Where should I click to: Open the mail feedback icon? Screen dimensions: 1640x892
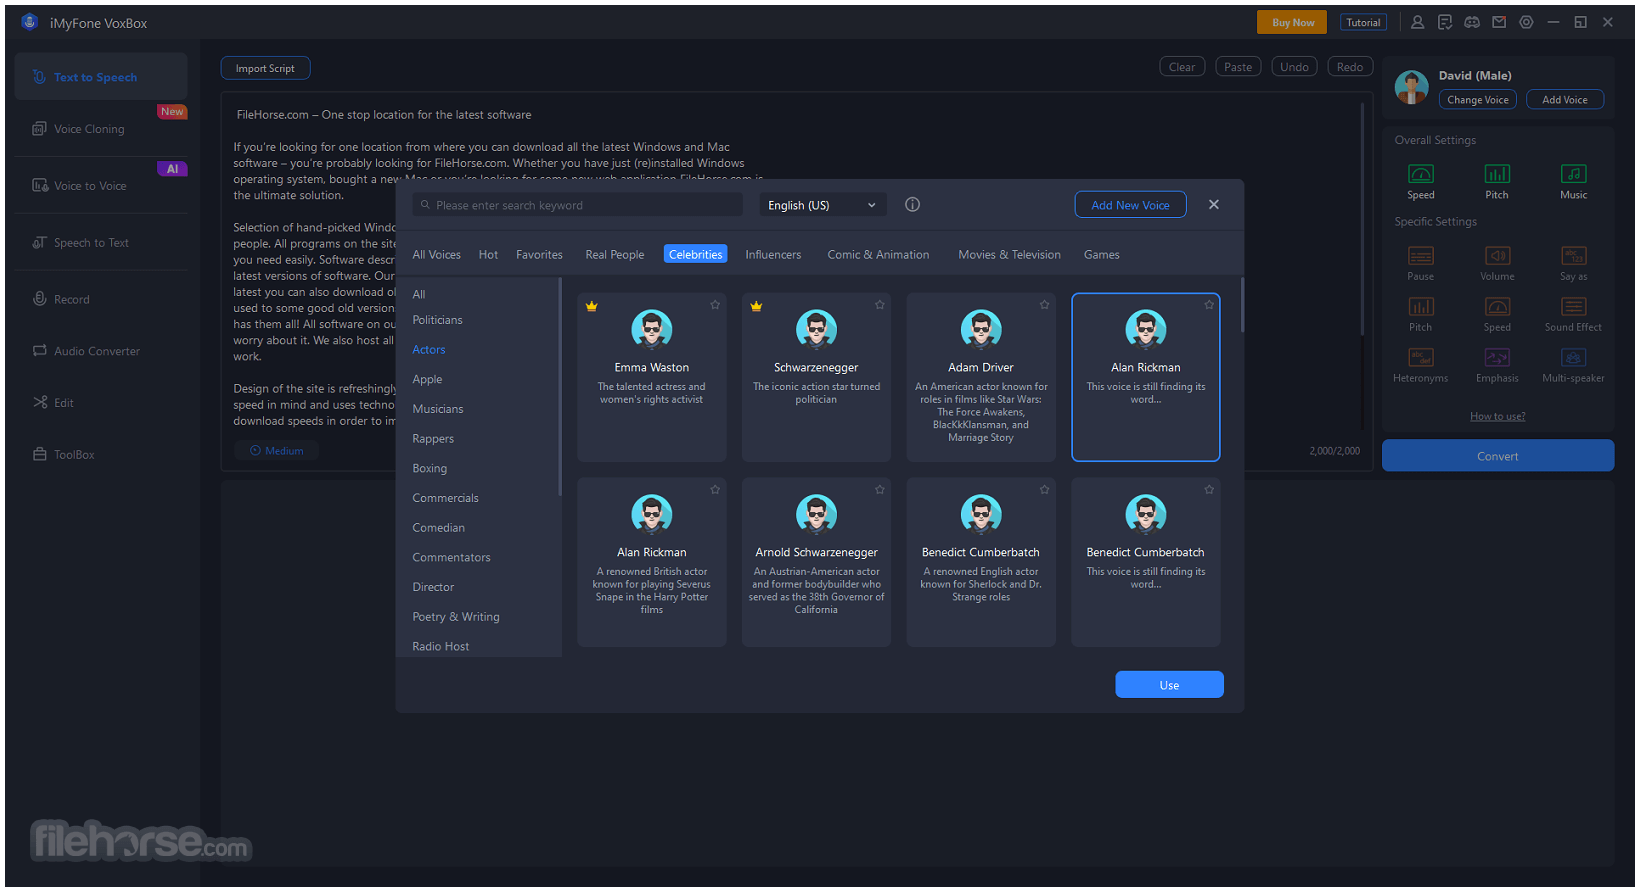pos(1499,22)
